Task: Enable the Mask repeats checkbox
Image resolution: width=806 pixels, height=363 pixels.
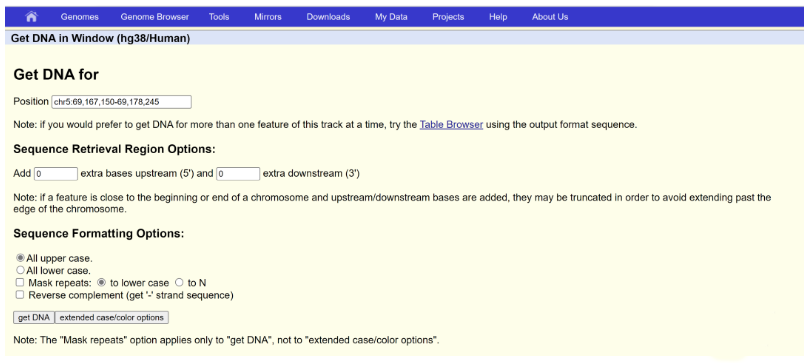Action: tap(20, 282)
